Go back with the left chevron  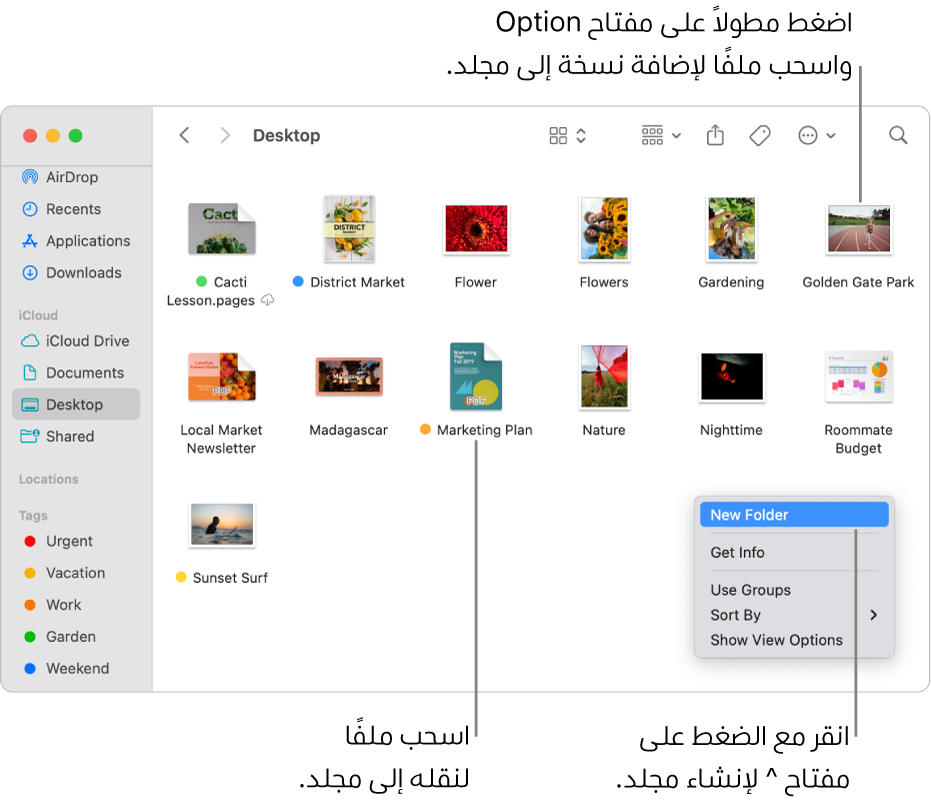(x=184, y=135)
